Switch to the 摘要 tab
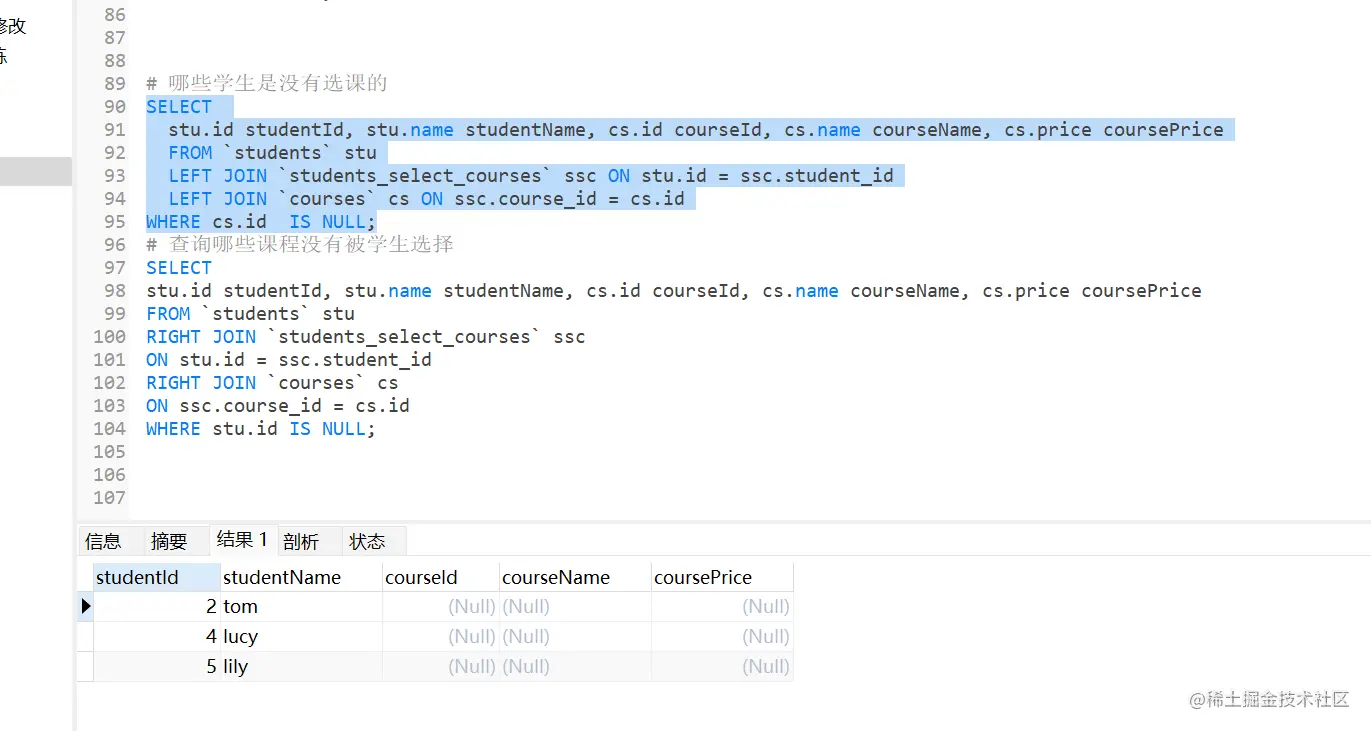This screenshot has width=1371, height=731. tap(169, 541)
